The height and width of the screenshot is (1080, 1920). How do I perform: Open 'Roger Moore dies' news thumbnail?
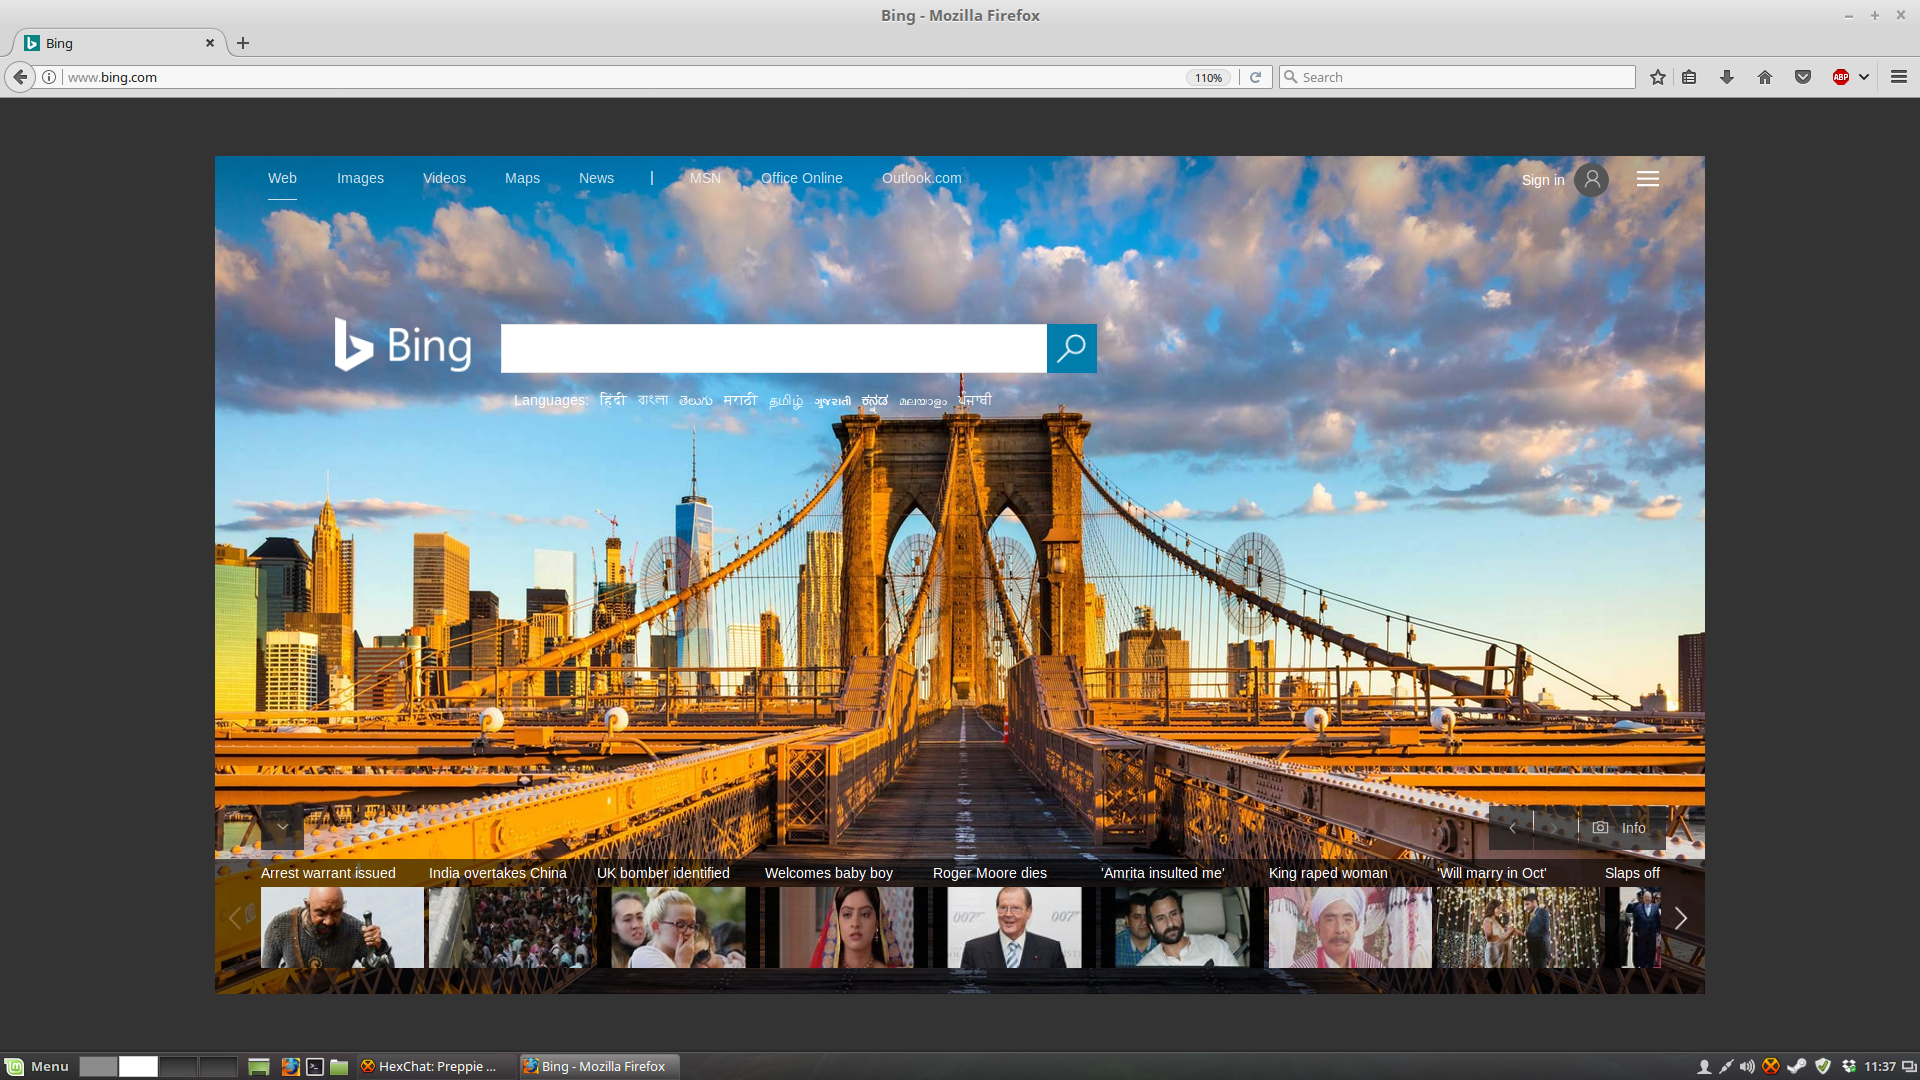[x=1014, y=927]
